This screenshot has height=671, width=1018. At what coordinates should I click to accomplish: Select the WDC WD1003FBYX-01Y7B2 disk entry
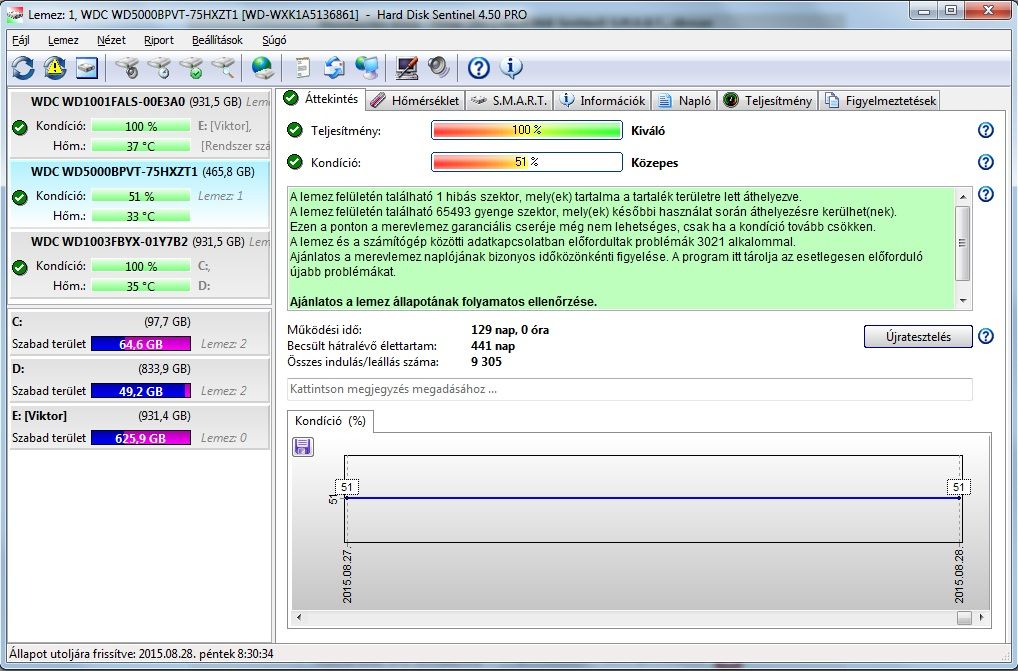[x=140, y=264]
